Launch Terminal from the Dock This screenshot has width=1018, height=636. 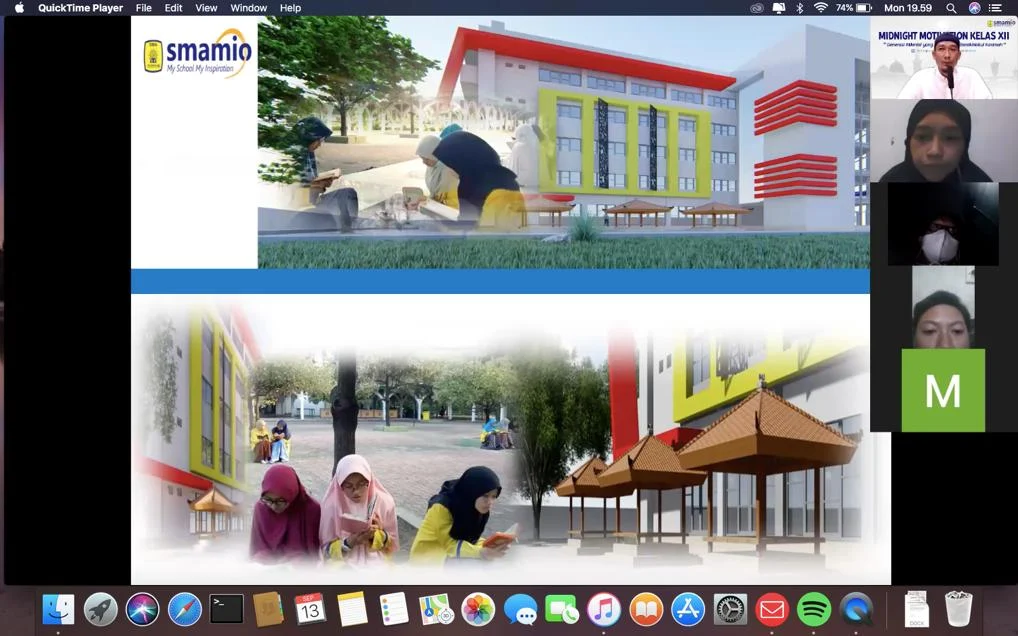click(x=228, y=608)
